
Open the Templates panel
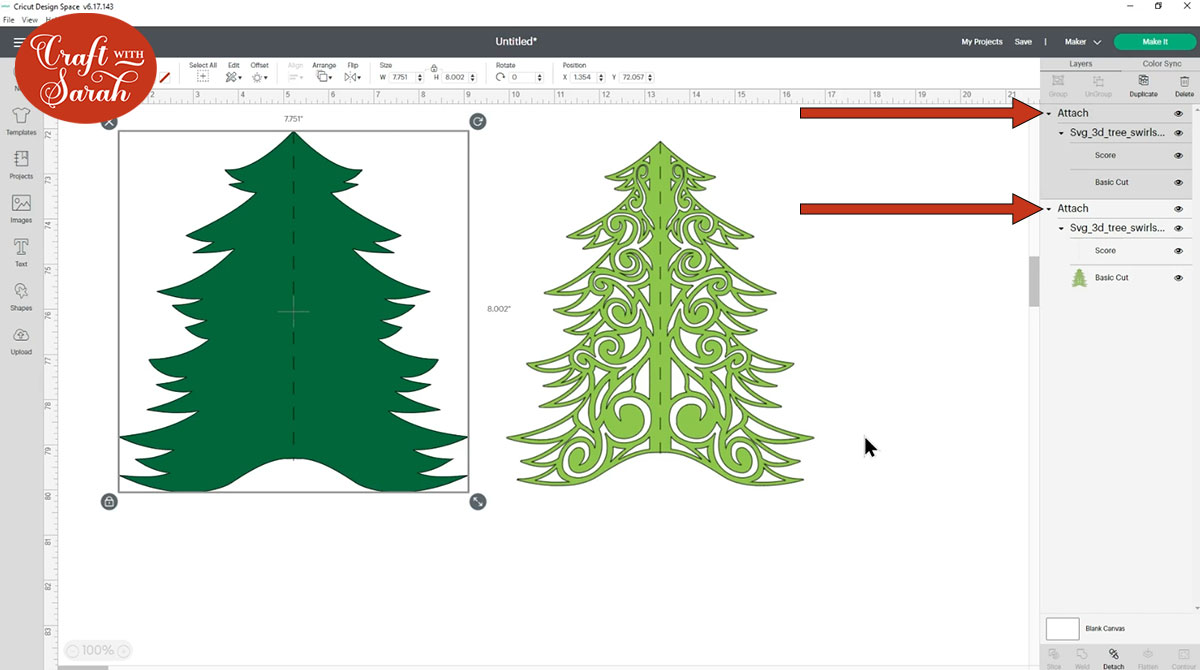[21, 120]
